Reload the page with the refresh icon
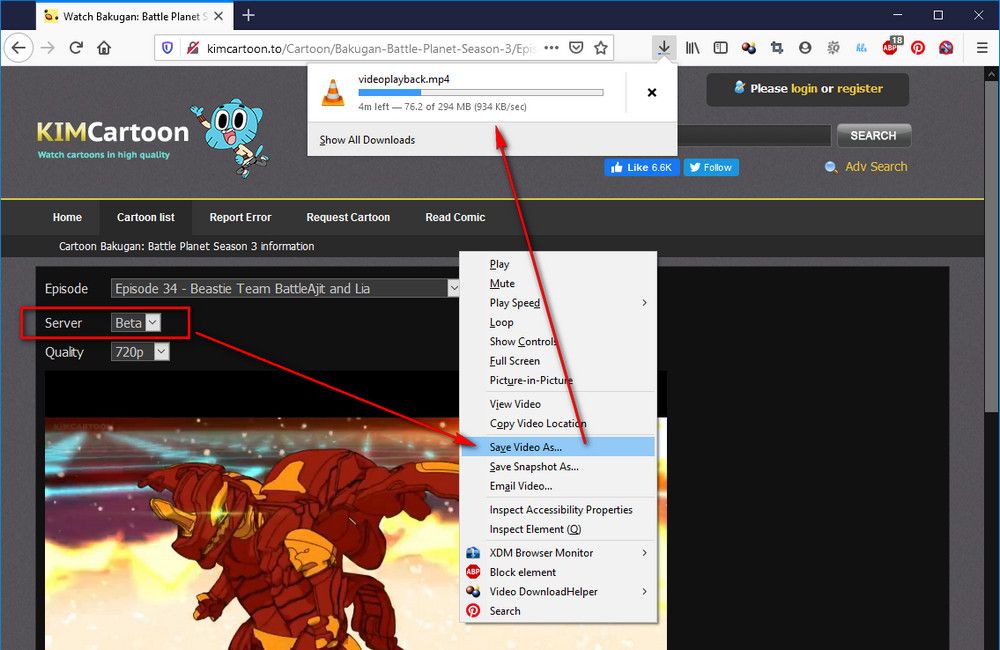Screen dimensions: 1000x650 pyautogui.click(x=76, y=48)
